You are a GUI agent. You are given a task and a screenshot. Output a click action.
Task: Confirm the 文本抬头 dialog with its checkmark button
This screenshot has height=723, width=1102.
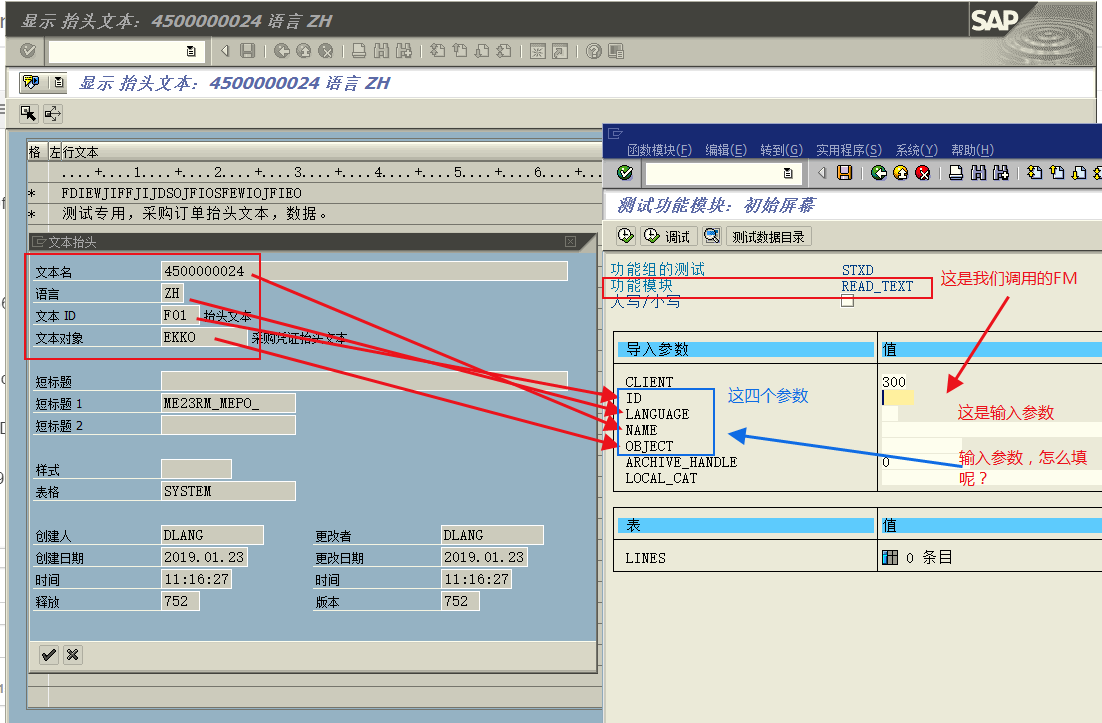click(x=48, y=655)
